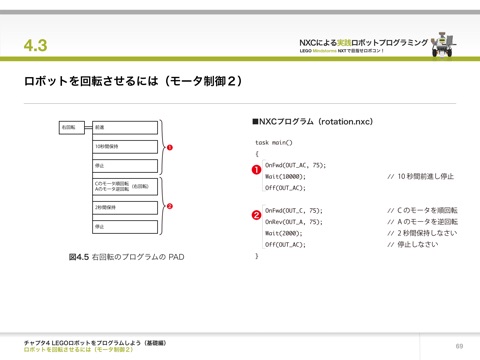Click the green footer subtitle ロボットを回転させるには
The width and height of the screenshot is (480, 360).
[x=78, y=350]
